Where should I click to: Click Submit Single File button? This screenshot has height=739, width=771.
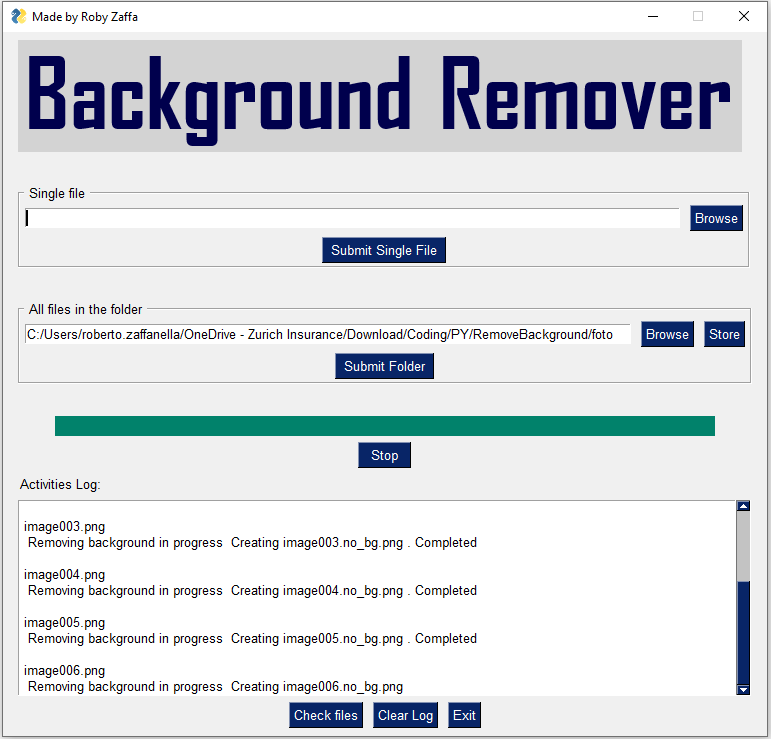[384, 250]
